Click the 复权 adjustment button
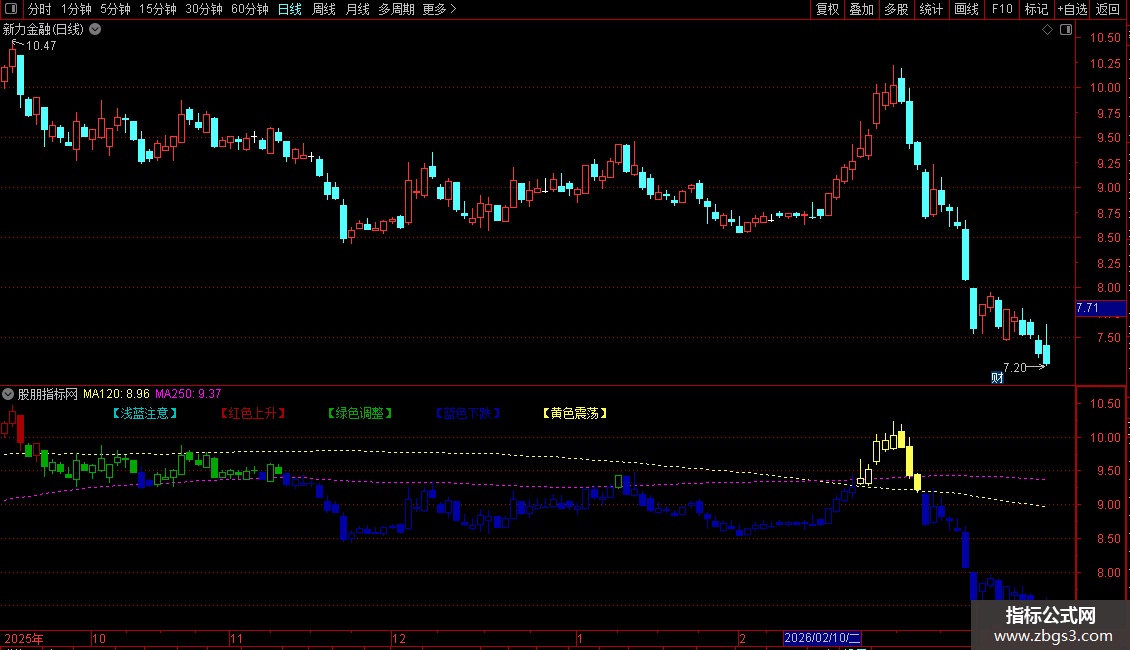This screenshot has width=1130, height=650. click(x=827, y=9)
